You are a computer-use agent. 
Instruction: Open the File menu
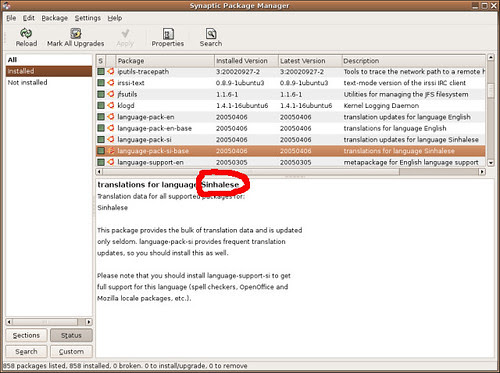pos(11,18)
